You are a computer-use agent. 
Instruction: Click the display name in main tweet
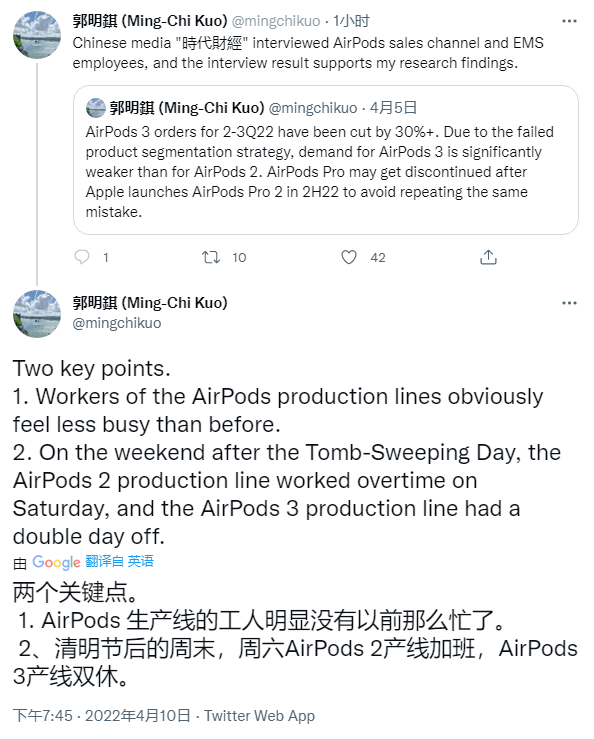click(x=150, y=303)
